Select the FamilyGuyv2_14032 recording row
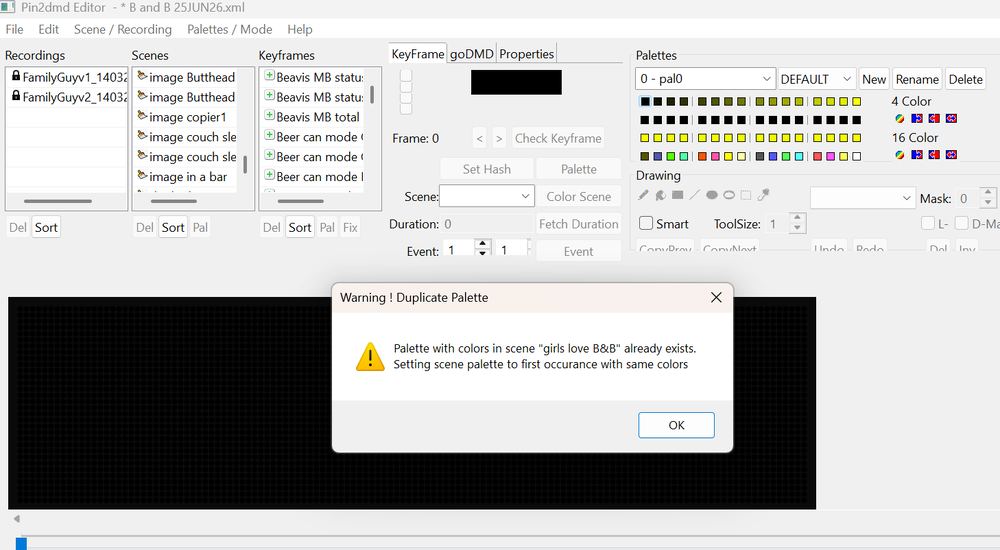 click(x=67, y=97)
